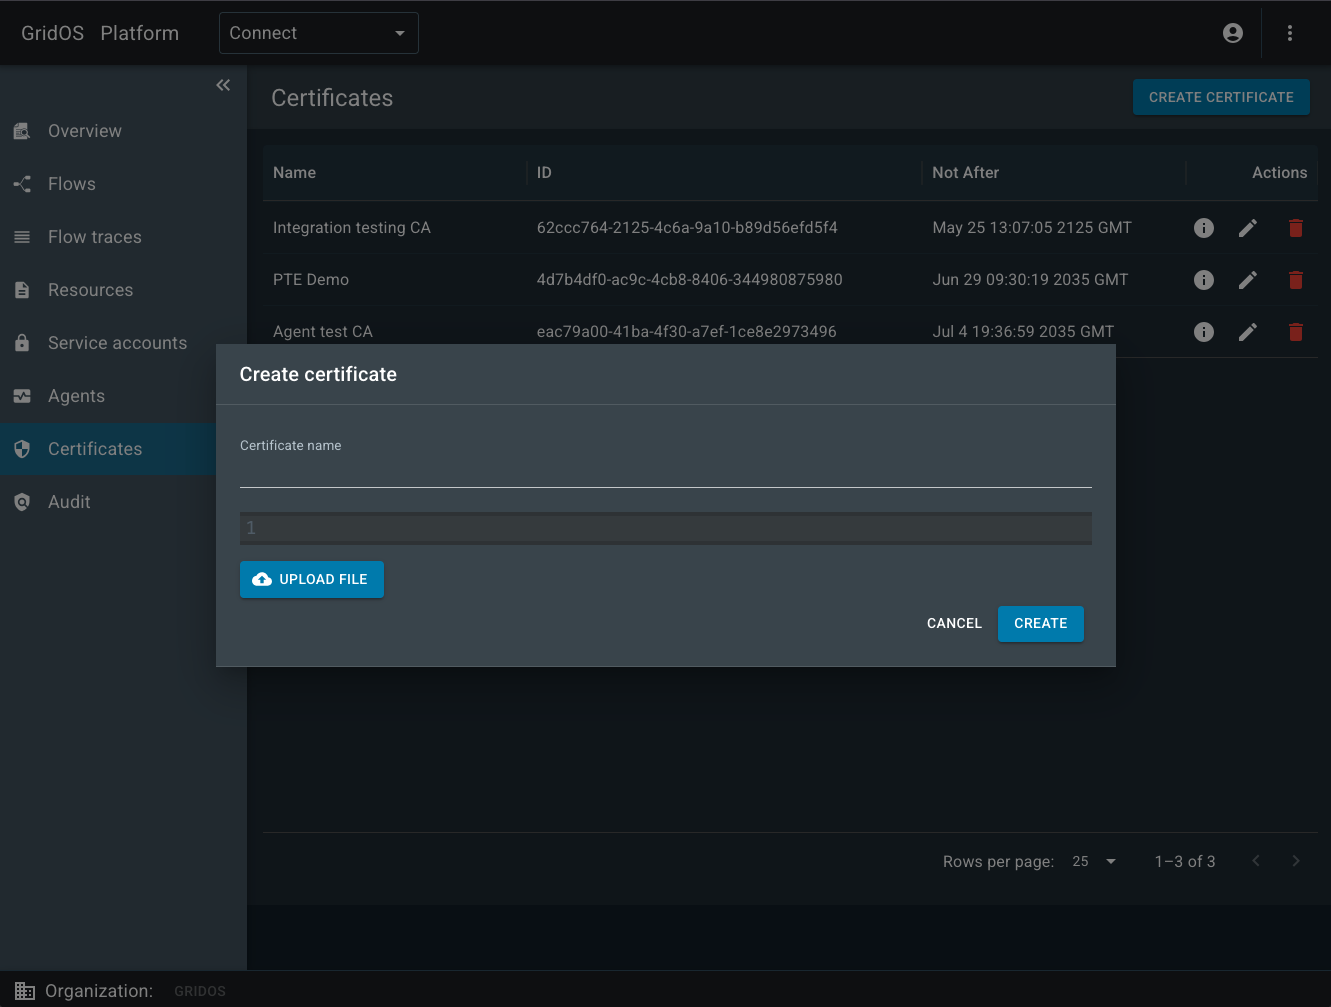The image size is (1331, 1007).
Task: Click the Overview sidebar icon
Action: (22, 131)
